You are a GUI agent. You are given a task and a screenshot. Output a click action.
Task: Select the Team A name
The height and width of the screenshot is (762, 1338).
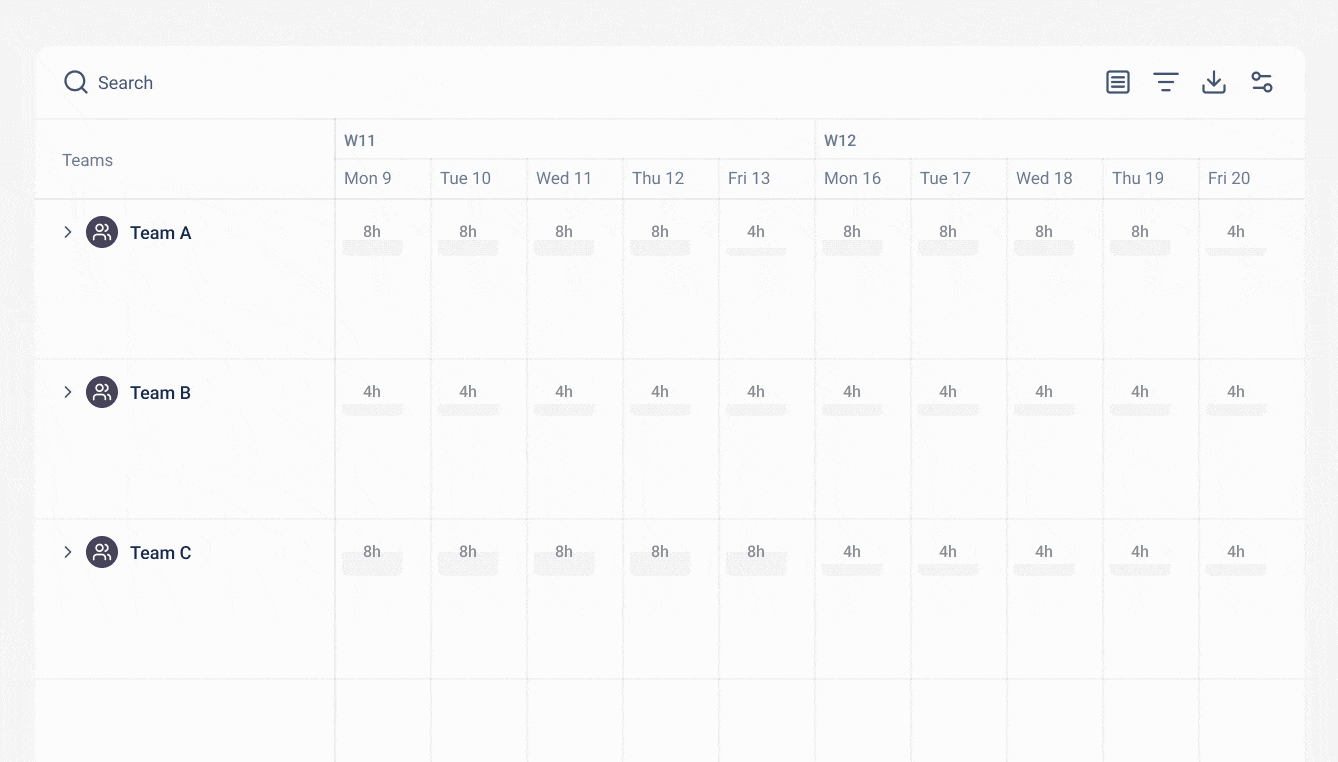tap(160, 233)
